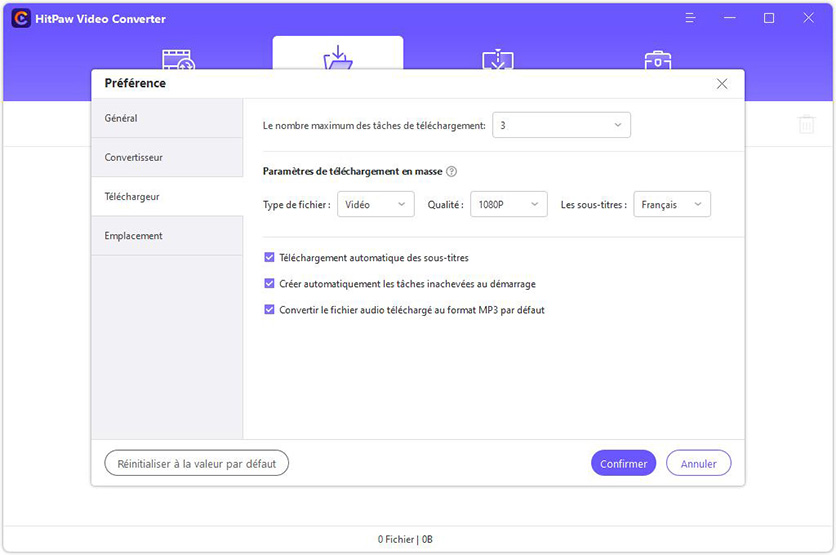Screen dimensions: 836x555
Task: Expand the sous-titres Français dropdown
Action: [x=672, y=205]
